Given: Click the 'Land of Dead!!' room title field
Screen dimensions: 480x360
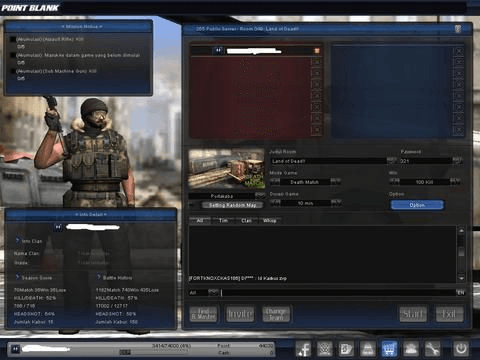Looking at the screenshot, I should pos(328,161).
